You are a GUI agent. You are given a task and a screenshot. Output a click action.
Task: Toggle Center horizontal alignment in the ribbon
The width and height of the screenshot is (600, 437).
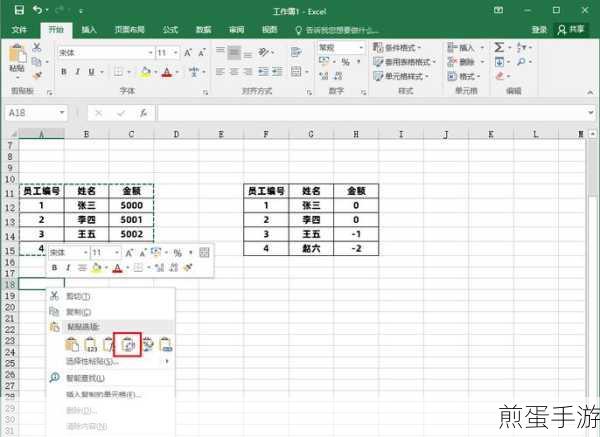point(234,72)
